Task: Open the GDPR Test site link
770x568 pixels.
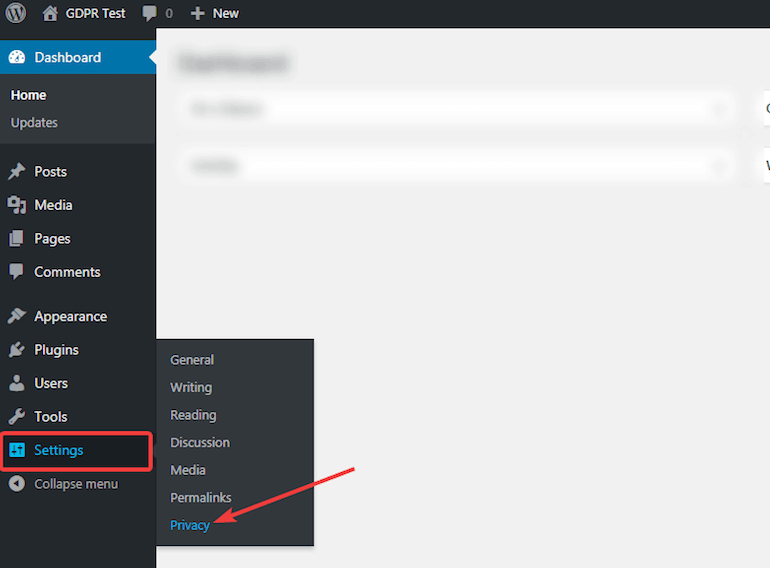Action: pos(95,13)
